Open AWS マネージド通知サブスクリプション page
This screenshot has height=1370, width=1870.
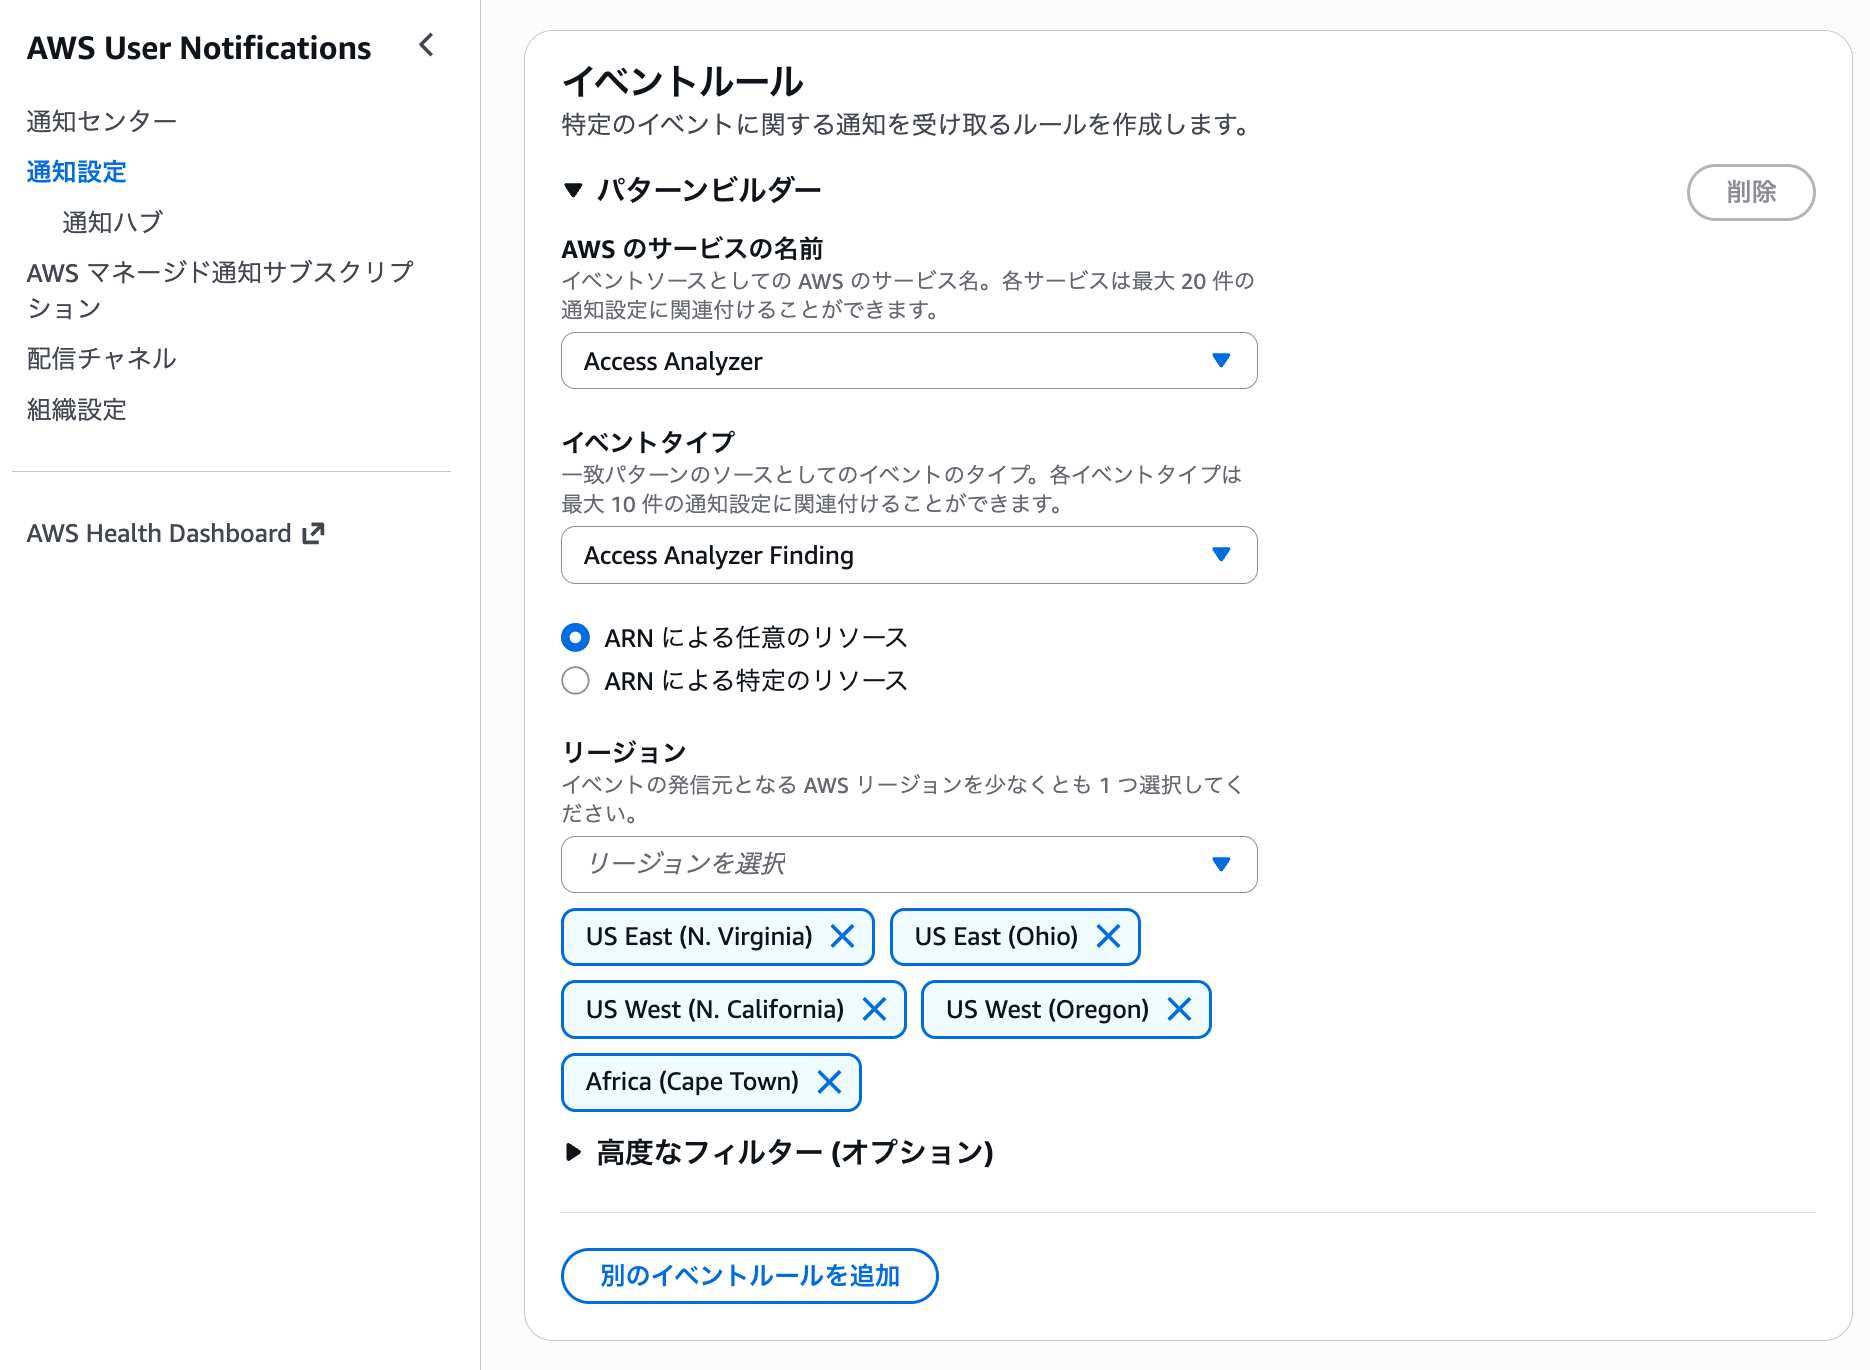coord(220,290)
